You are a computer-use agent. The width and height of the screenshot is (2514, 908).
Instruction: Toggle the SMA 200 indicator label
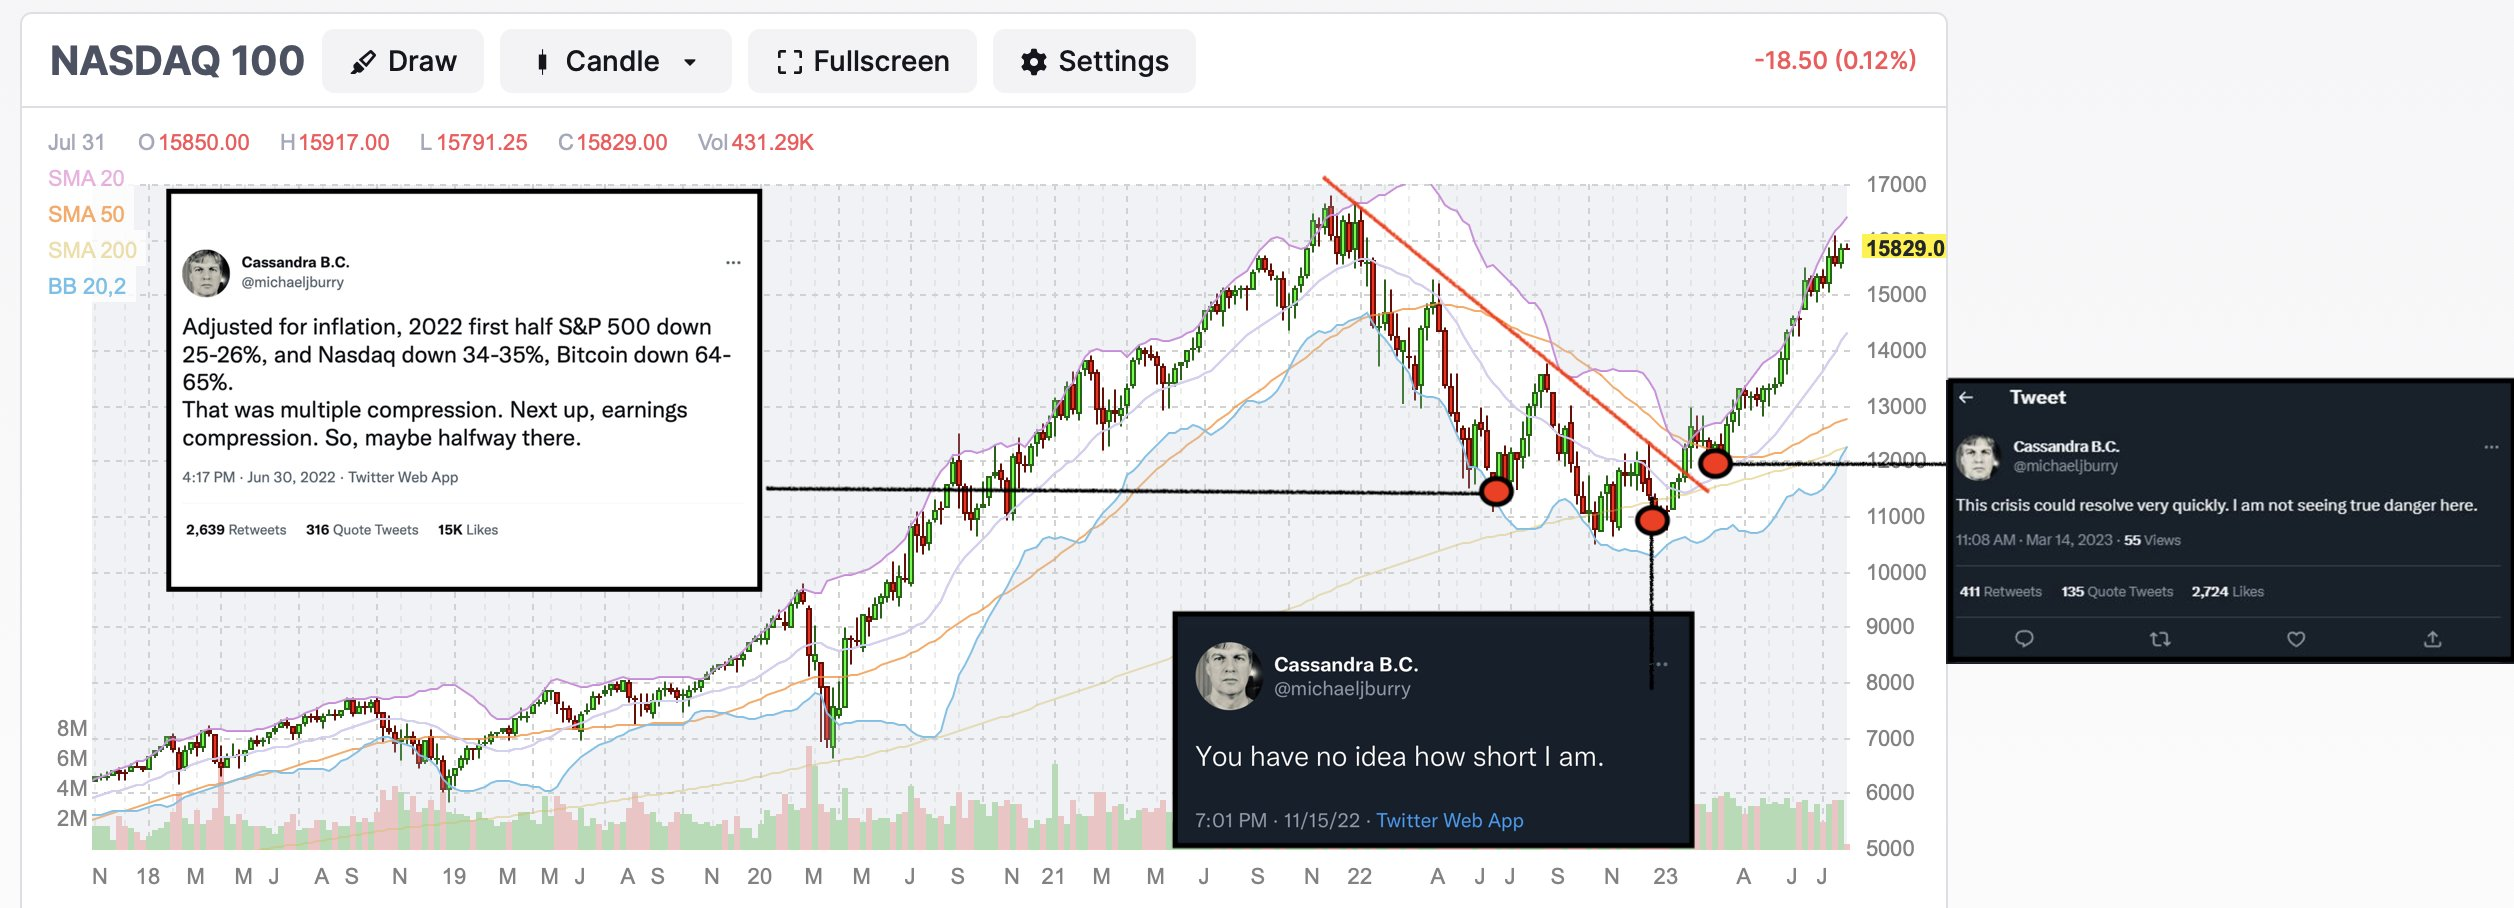pyautogui.click(x=92, y=250)
